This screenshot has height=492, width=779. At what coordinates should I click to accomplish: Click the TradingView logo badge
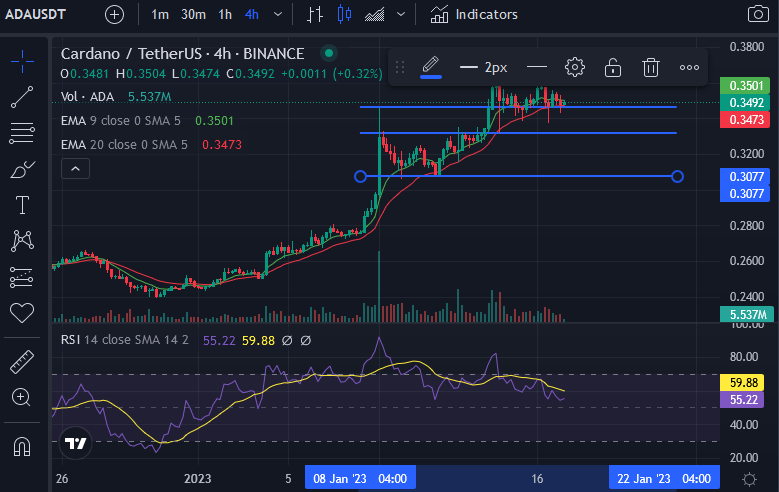click(76, 443)
